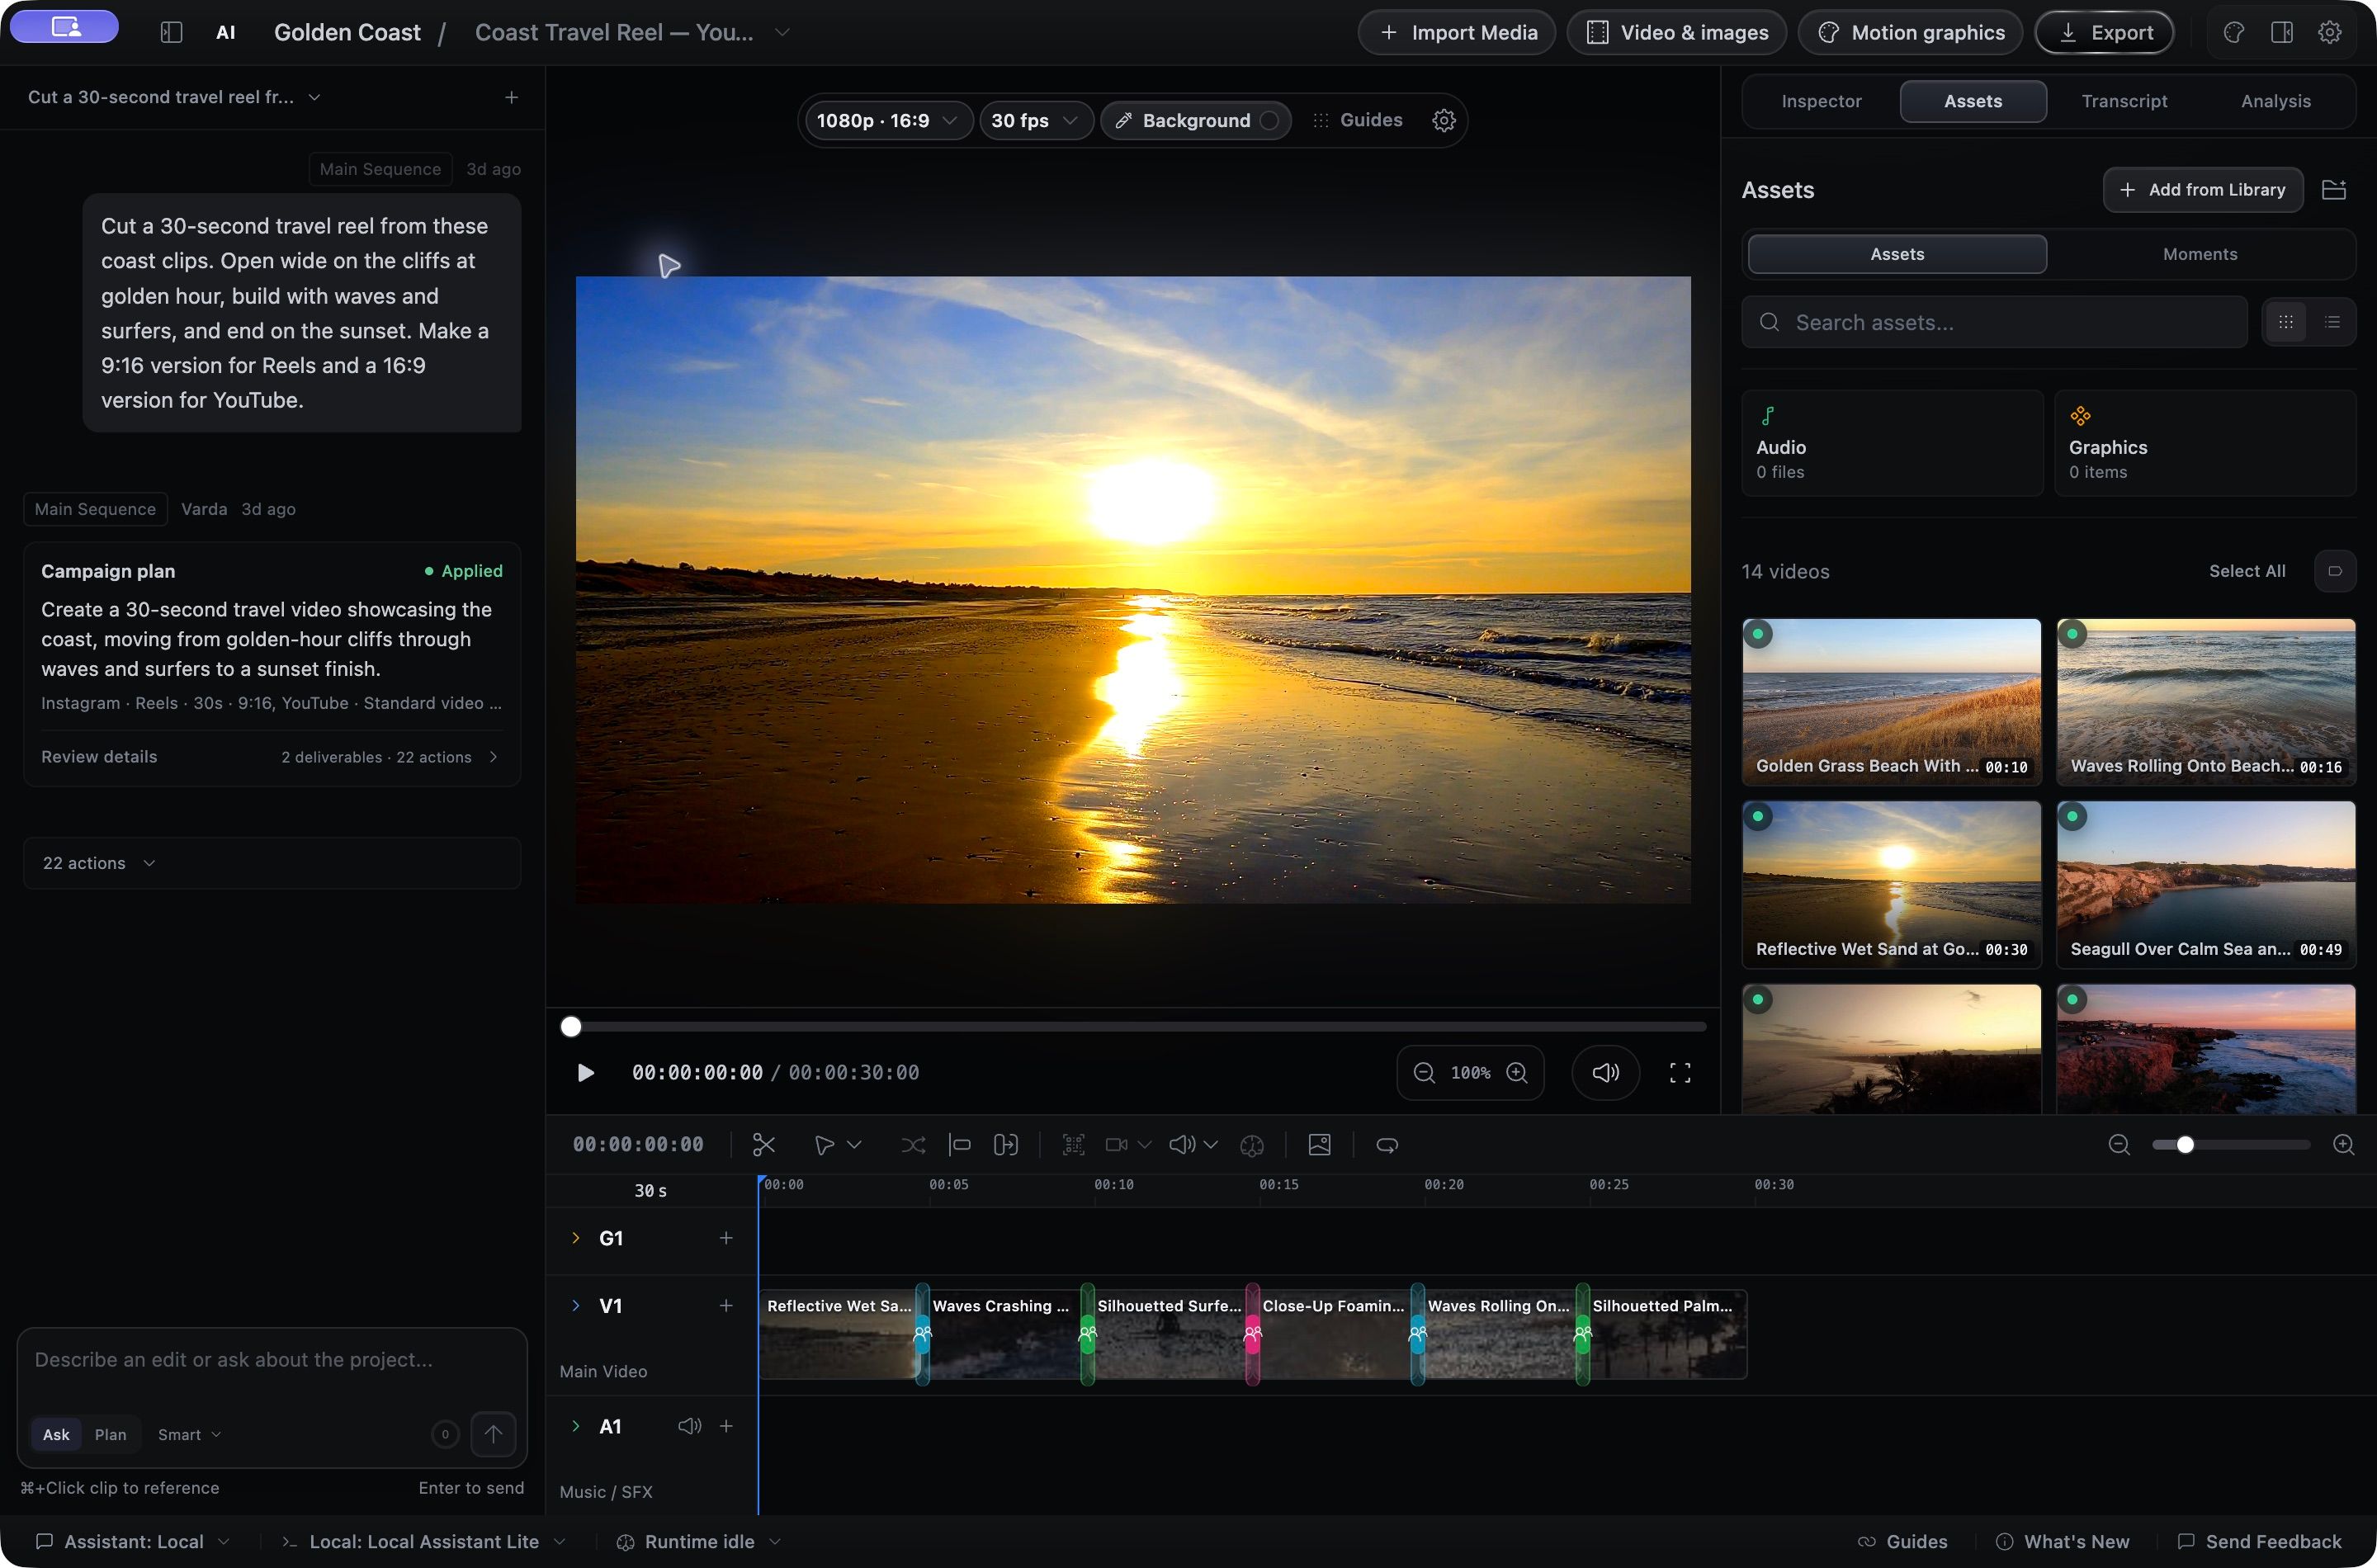Switch assets to list view
This screenshot has width=2377, height=1568.
pyautogui.click(x=2332, y=322)
